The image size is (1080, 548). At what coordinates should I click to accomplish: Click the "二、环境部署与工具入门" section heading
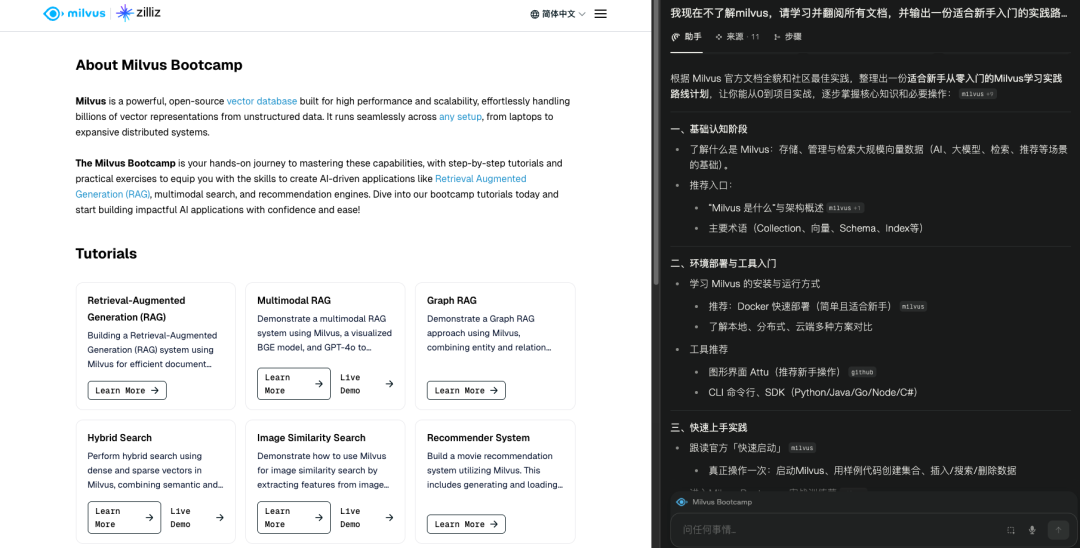723,264
